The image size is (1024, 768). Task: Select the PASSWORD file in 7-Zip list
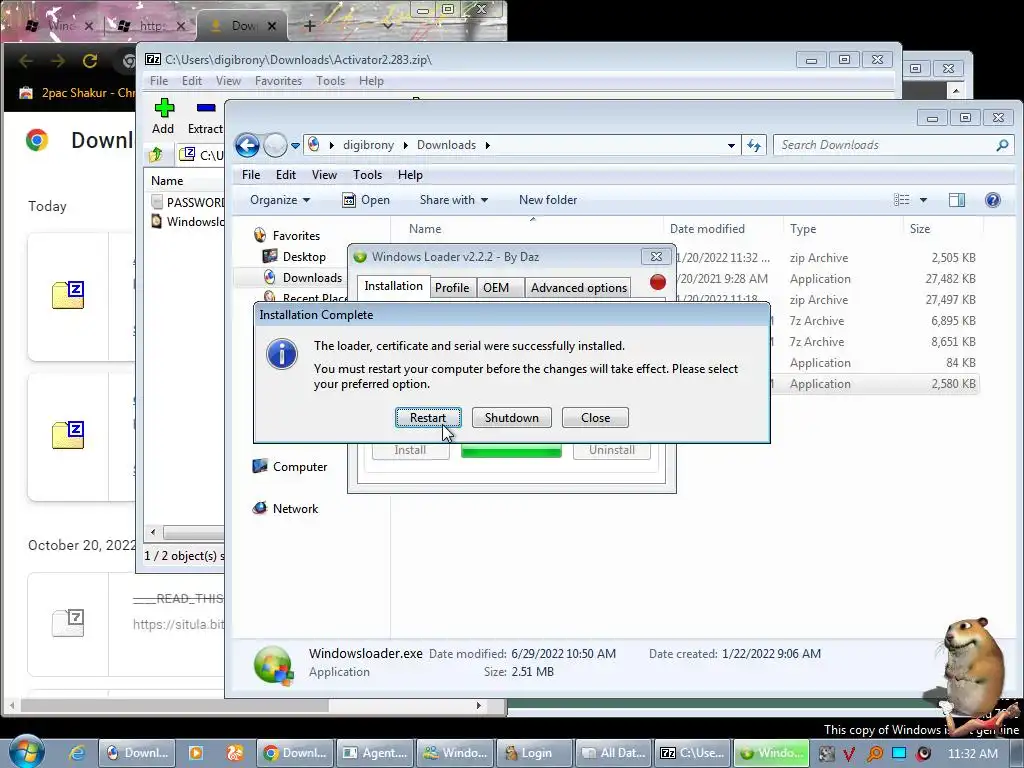coord(188,202)
